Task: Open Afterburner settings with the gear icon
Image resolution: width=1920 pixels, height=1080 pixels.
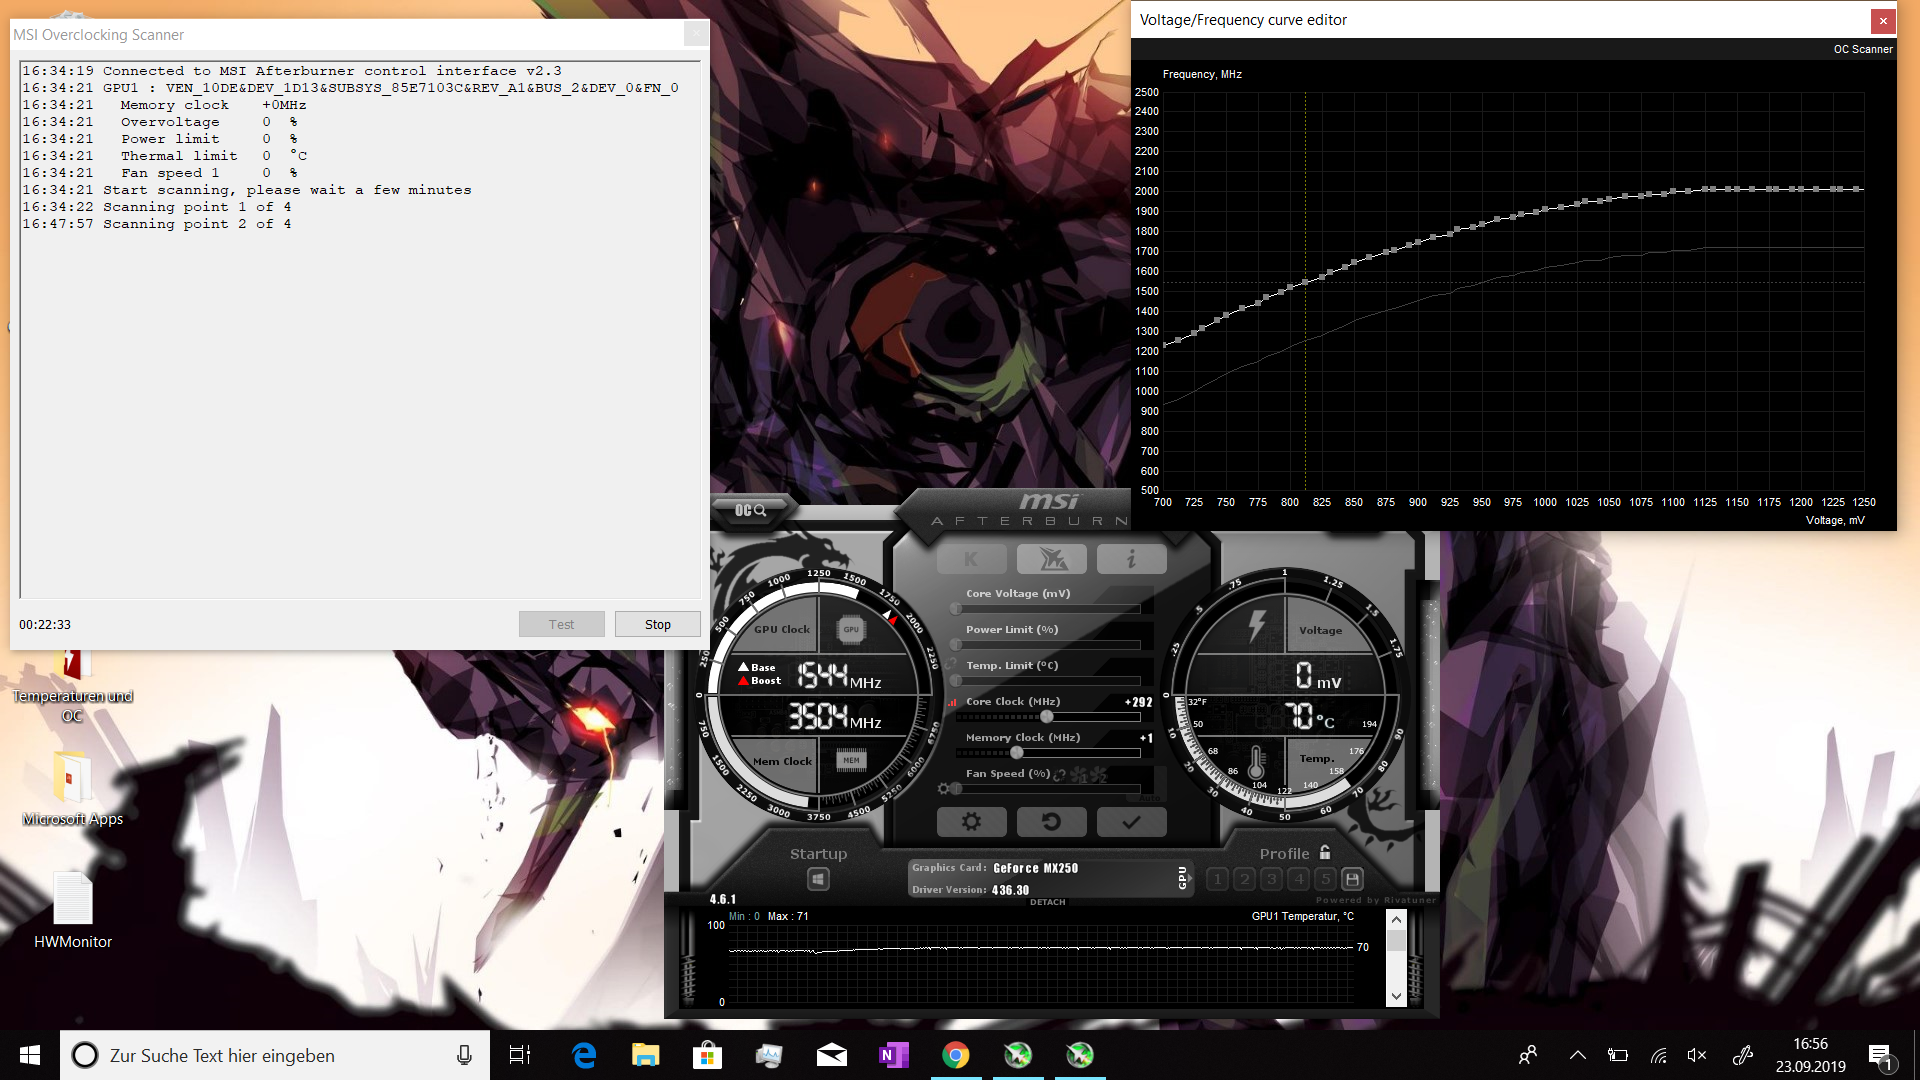Action: pyautogui.click(x=971, y=822)
